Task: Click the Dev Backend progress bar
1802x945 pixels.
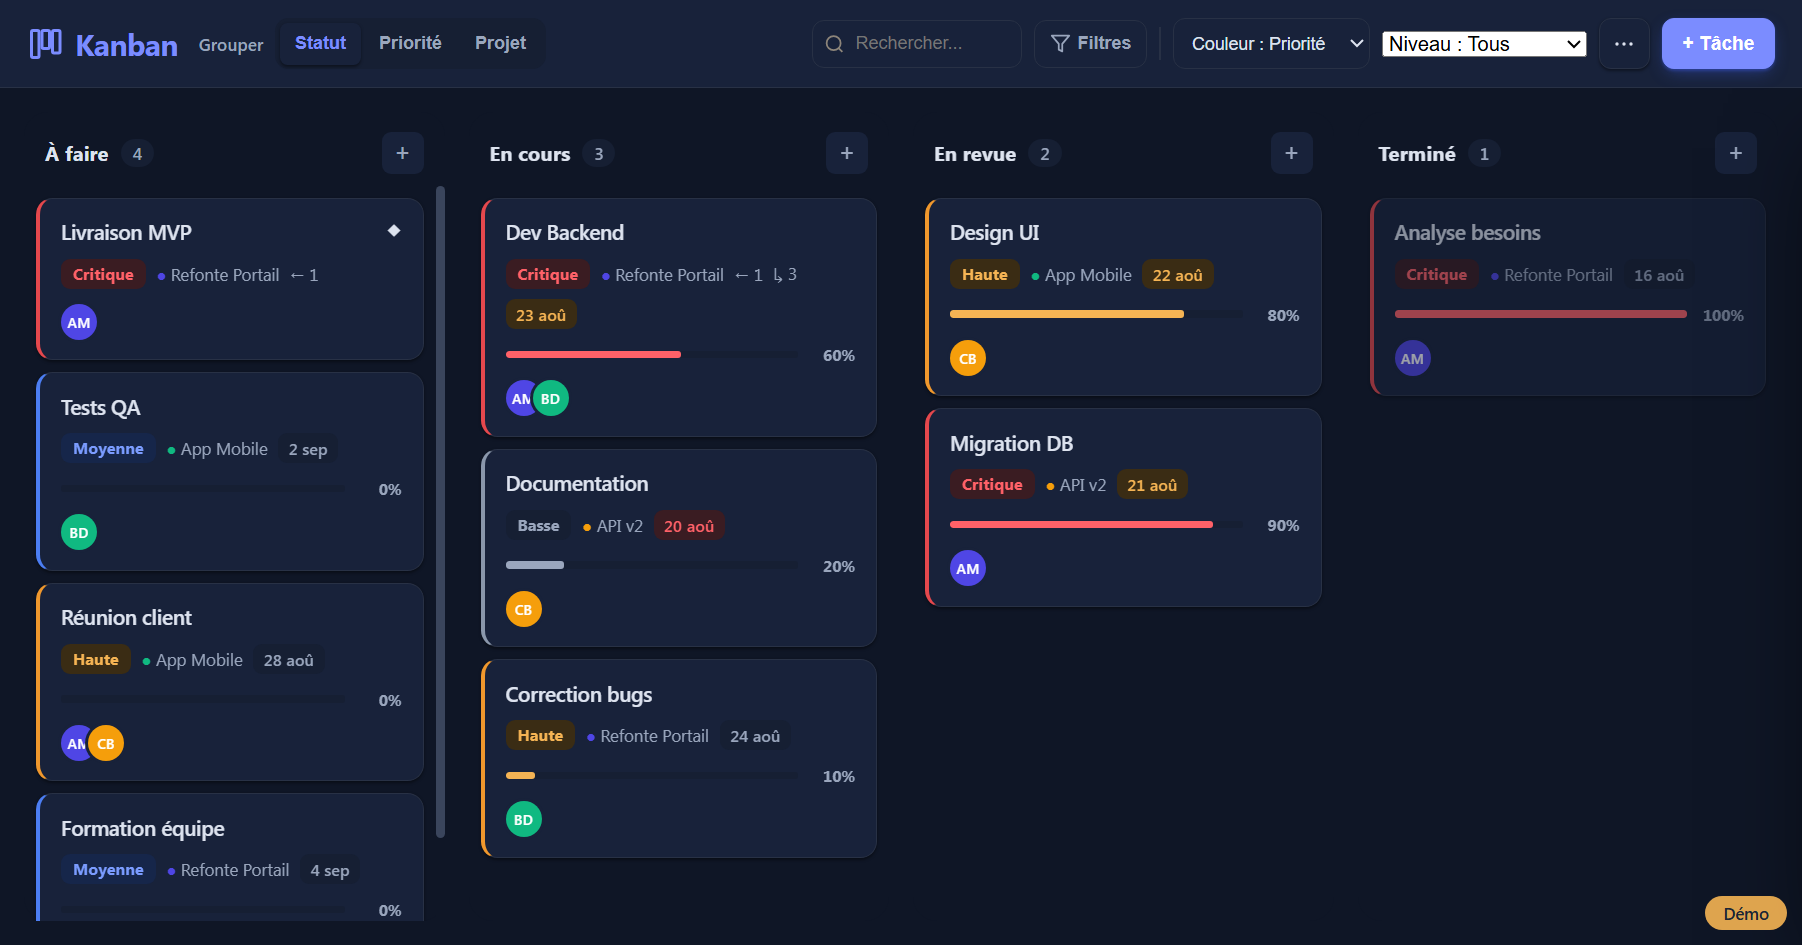Action: pos(652,355)
